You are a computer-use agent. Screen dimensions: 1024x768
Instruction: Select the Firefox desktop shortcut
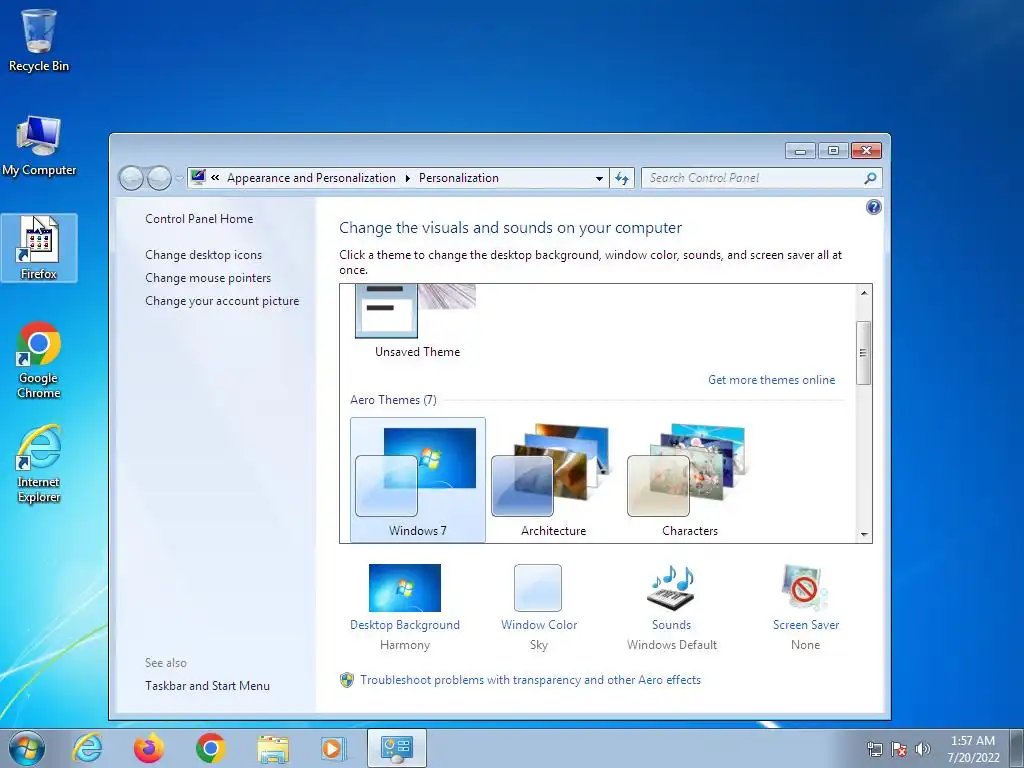point(39,248)
